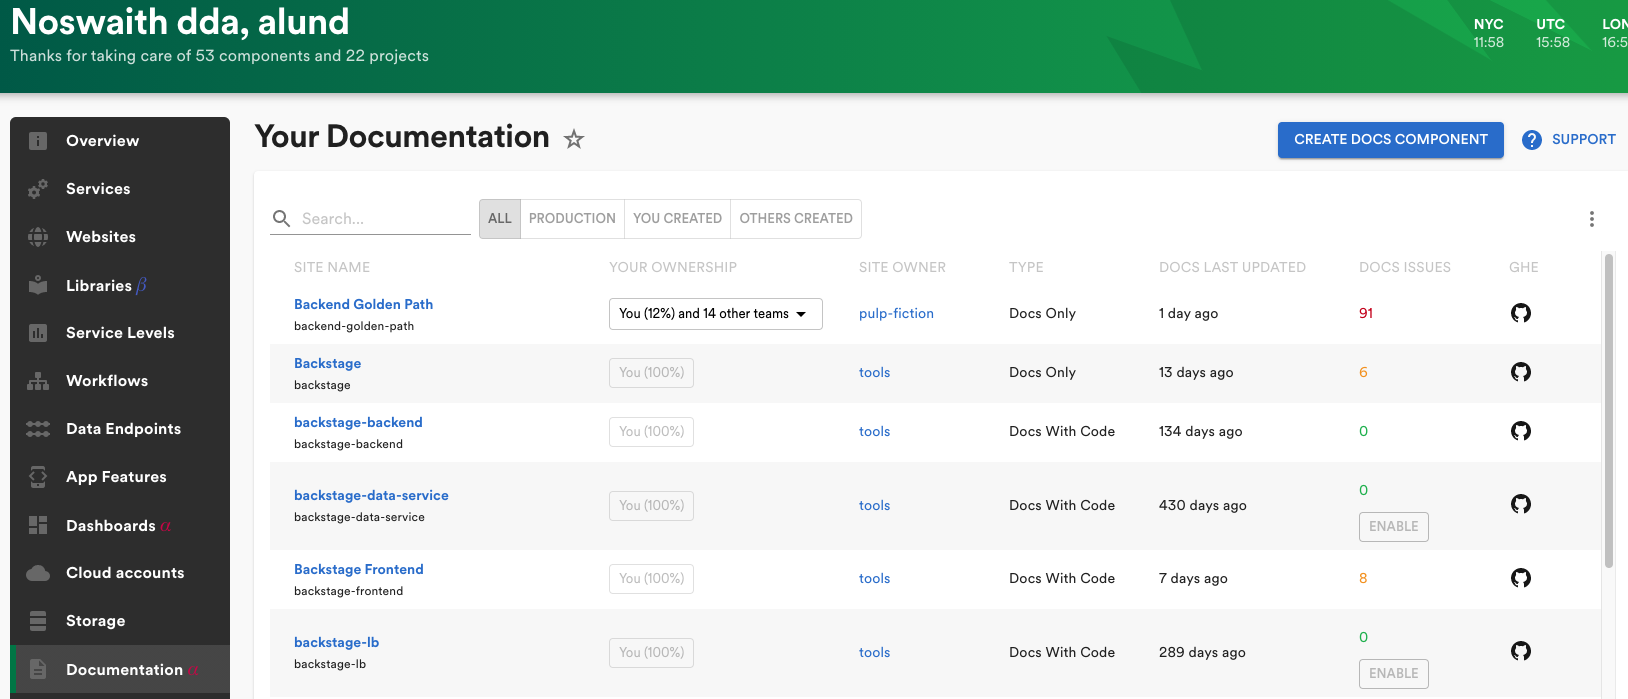Toggle the YOU CREATED filter
1628x699 pixels.
(x=677, y=219)
